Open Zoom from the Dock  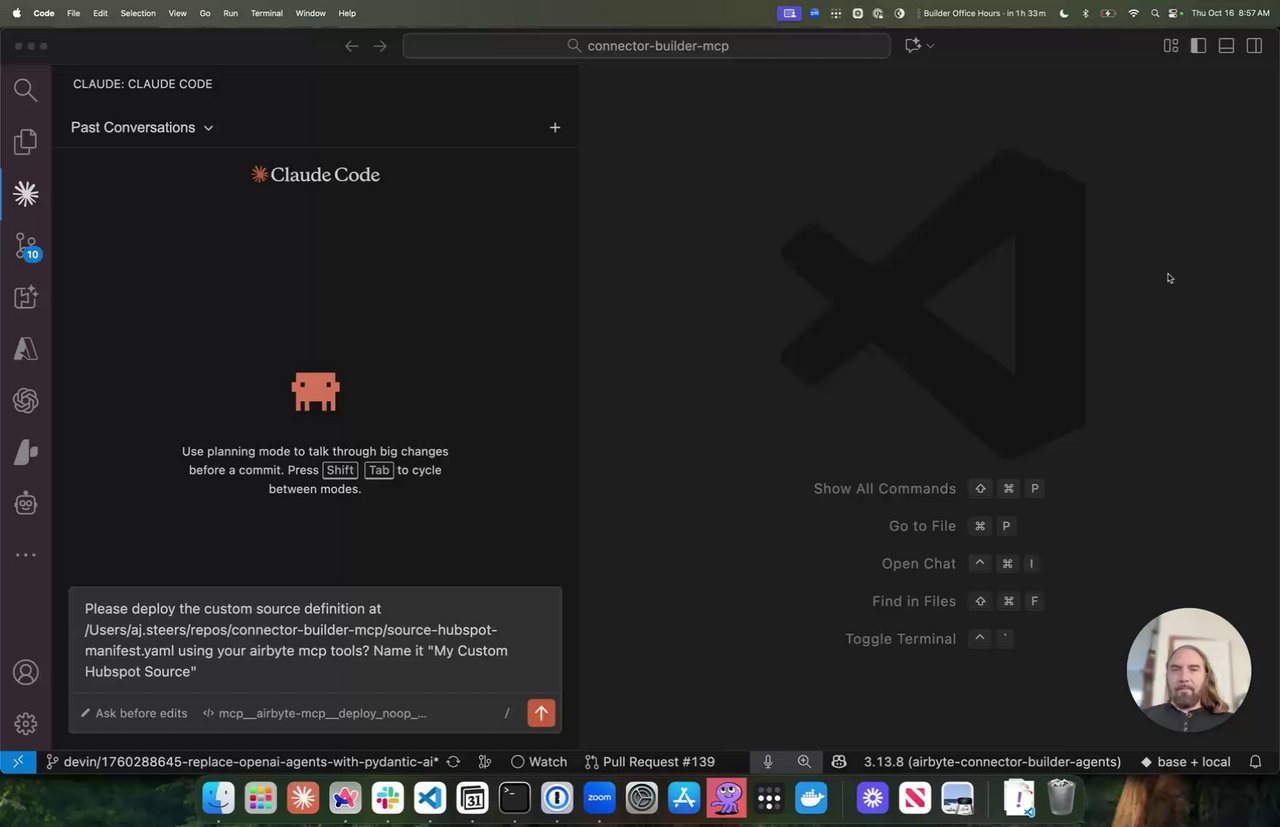(x=599, y=798)
